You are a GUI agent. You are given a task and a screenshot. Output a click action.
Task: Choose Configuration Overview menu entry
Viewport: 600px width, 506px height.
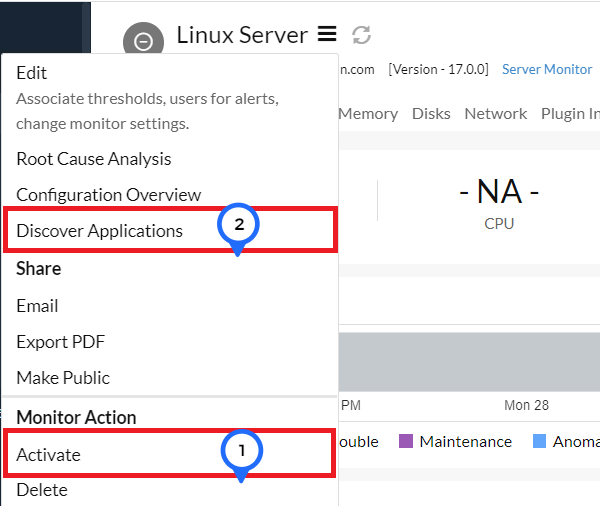point(108,195)
